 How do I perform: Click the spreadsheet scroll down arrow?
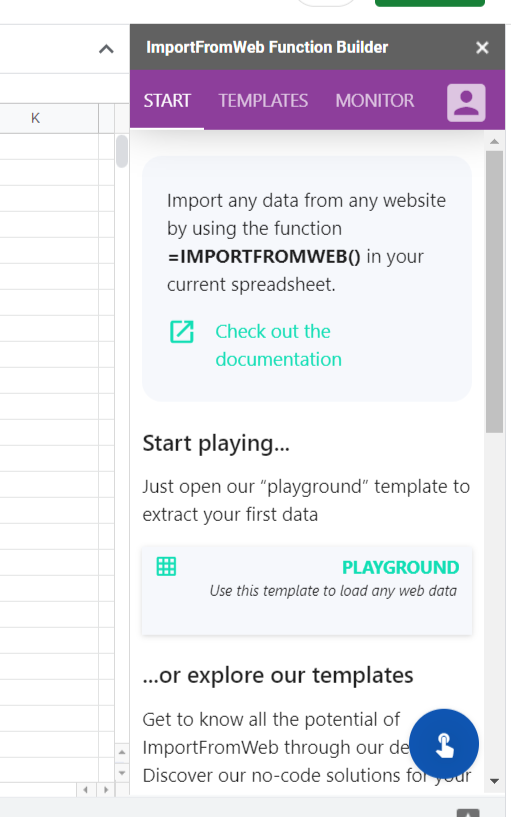click(x=122, y=773)
